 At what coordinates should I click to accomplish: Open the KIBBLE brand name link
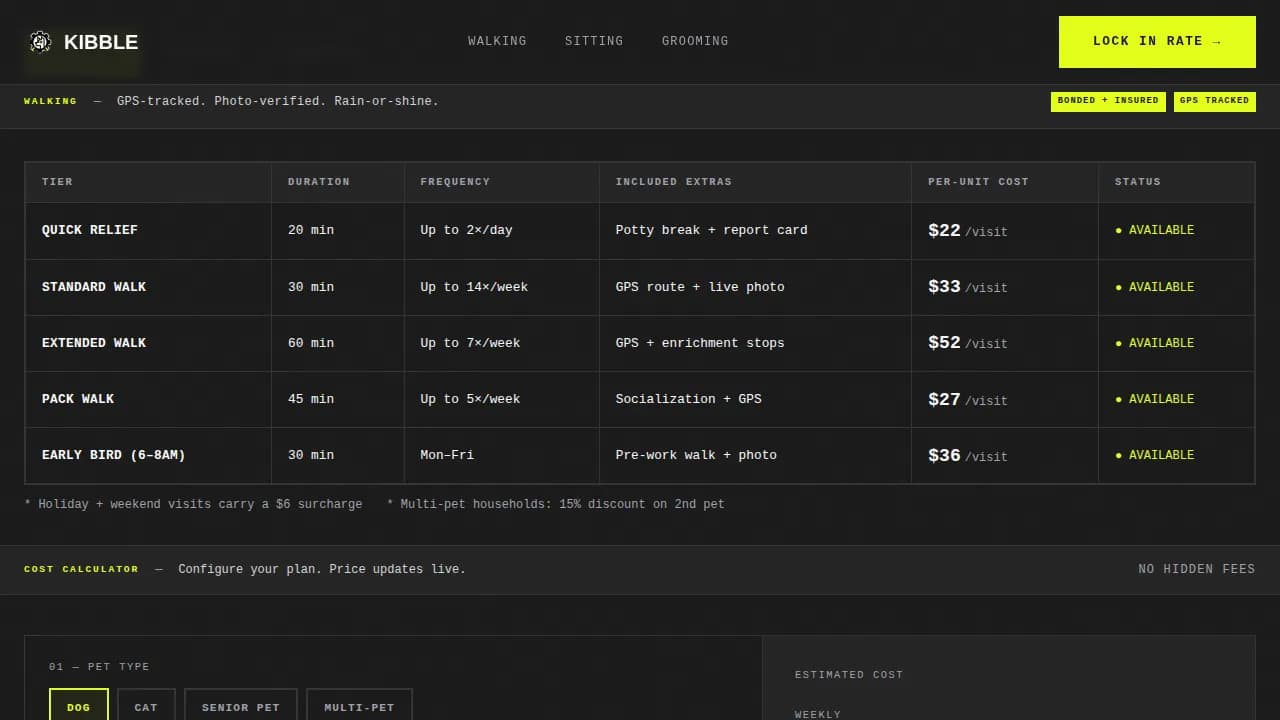pyautogui.click(x=101, y=42)
